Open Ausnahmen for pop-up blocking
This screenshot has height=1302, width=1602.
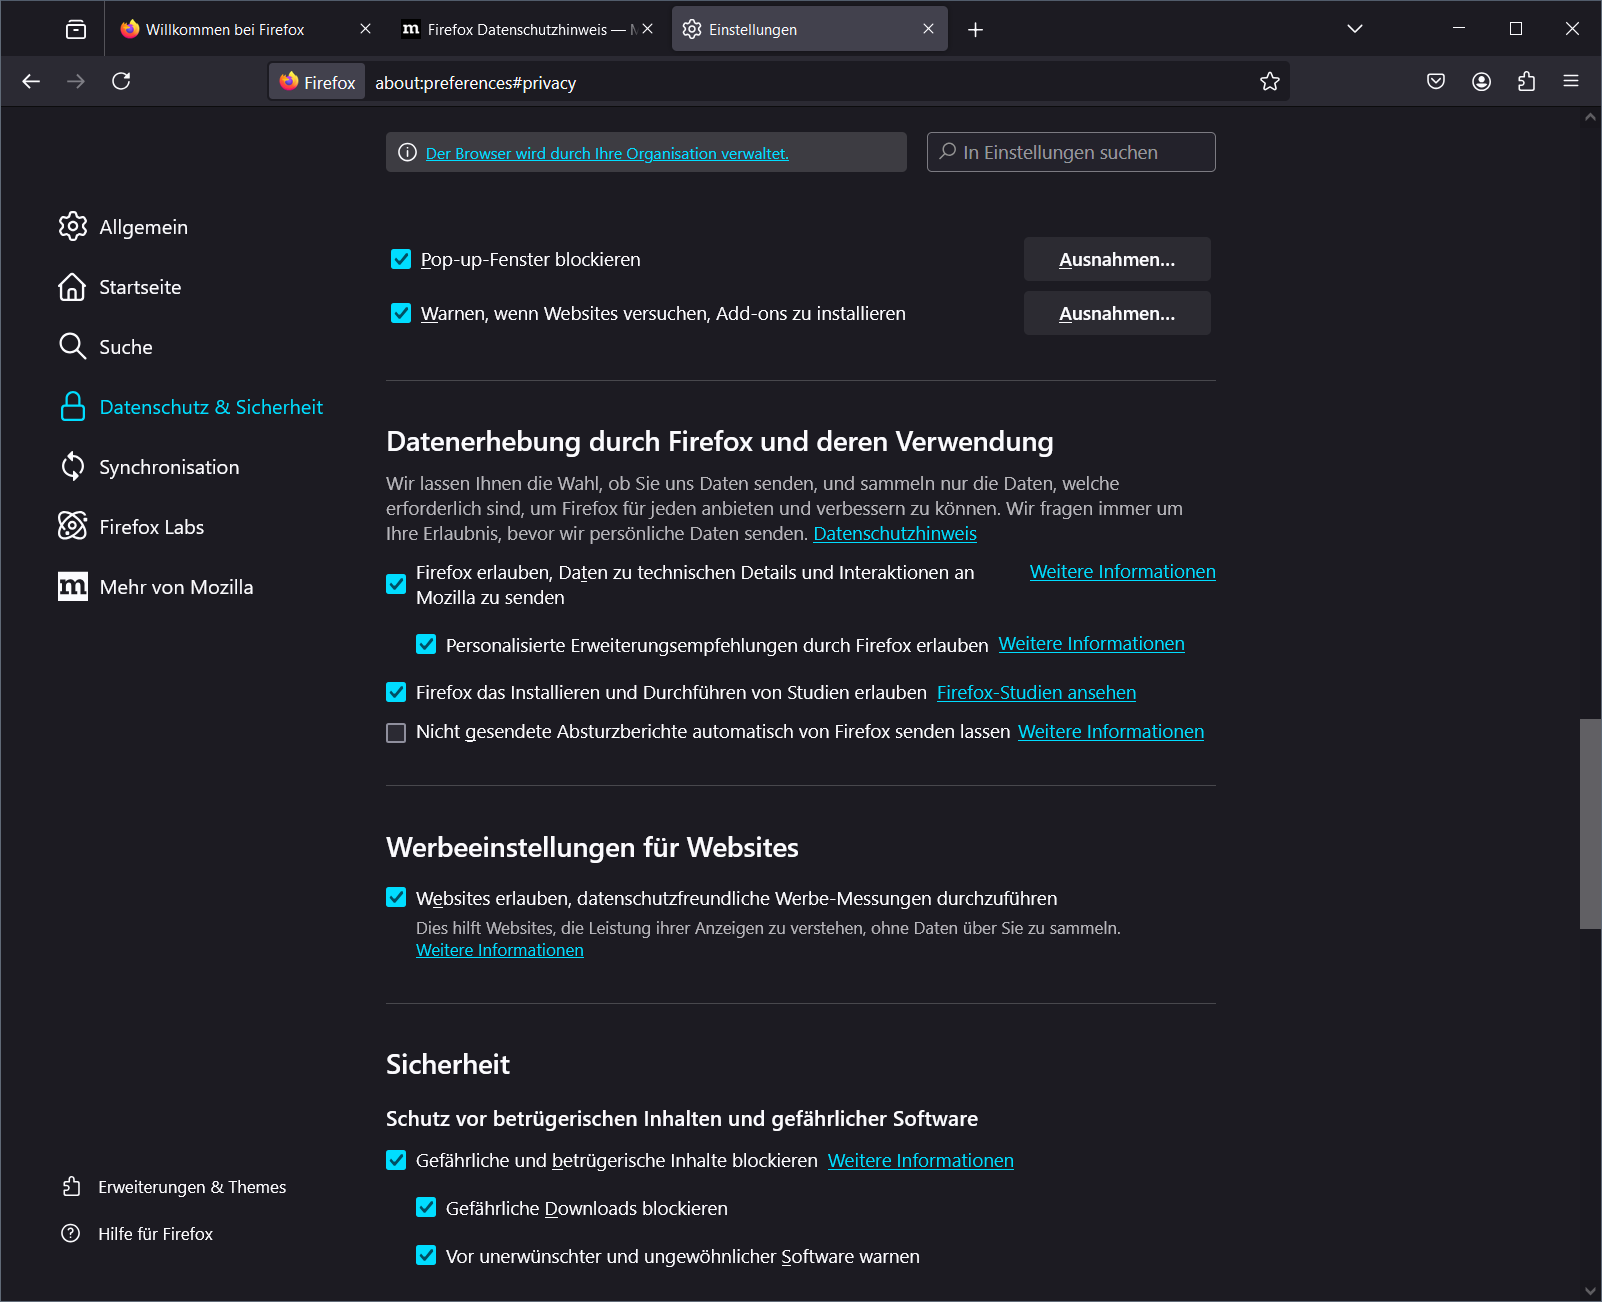(x=1117, y=260)
